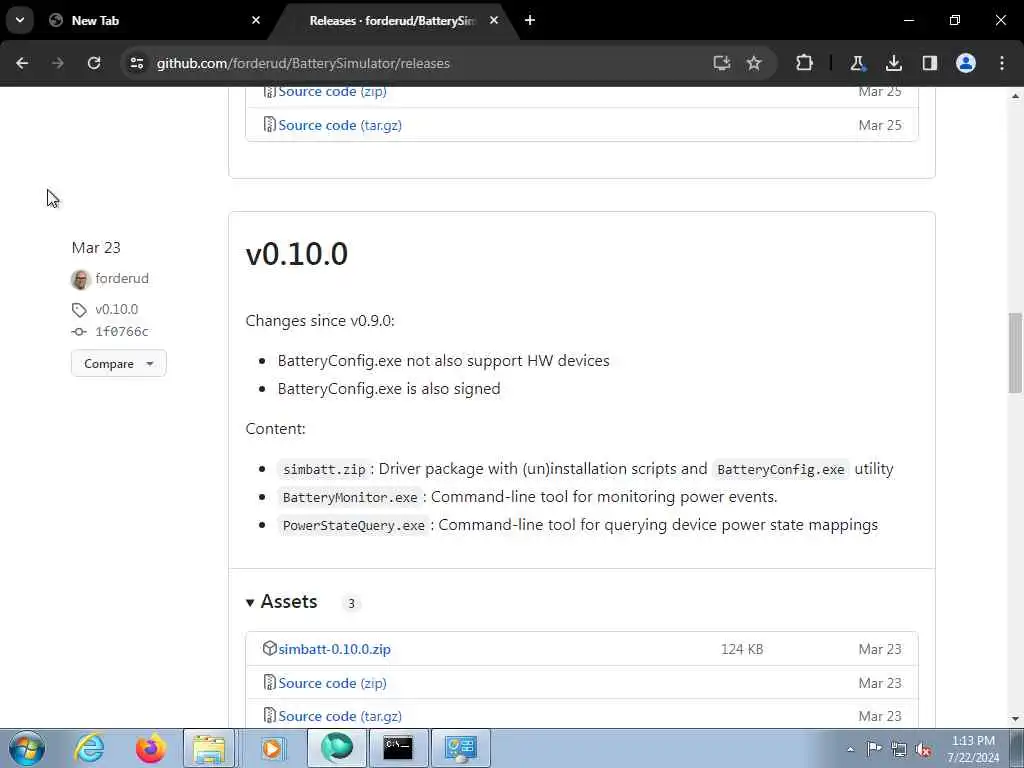Download Mar 23 Source code (tar.gz)

[x=340, y=716]
